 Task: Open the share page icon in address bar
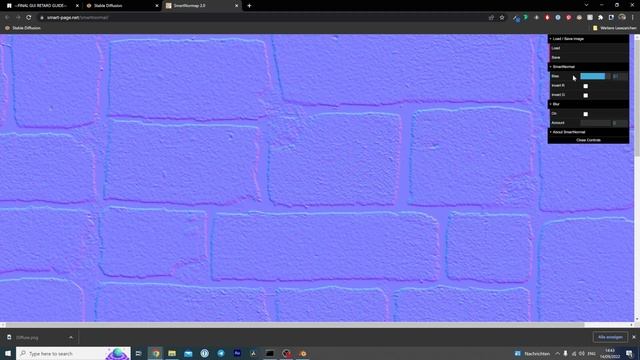(491, 18)
